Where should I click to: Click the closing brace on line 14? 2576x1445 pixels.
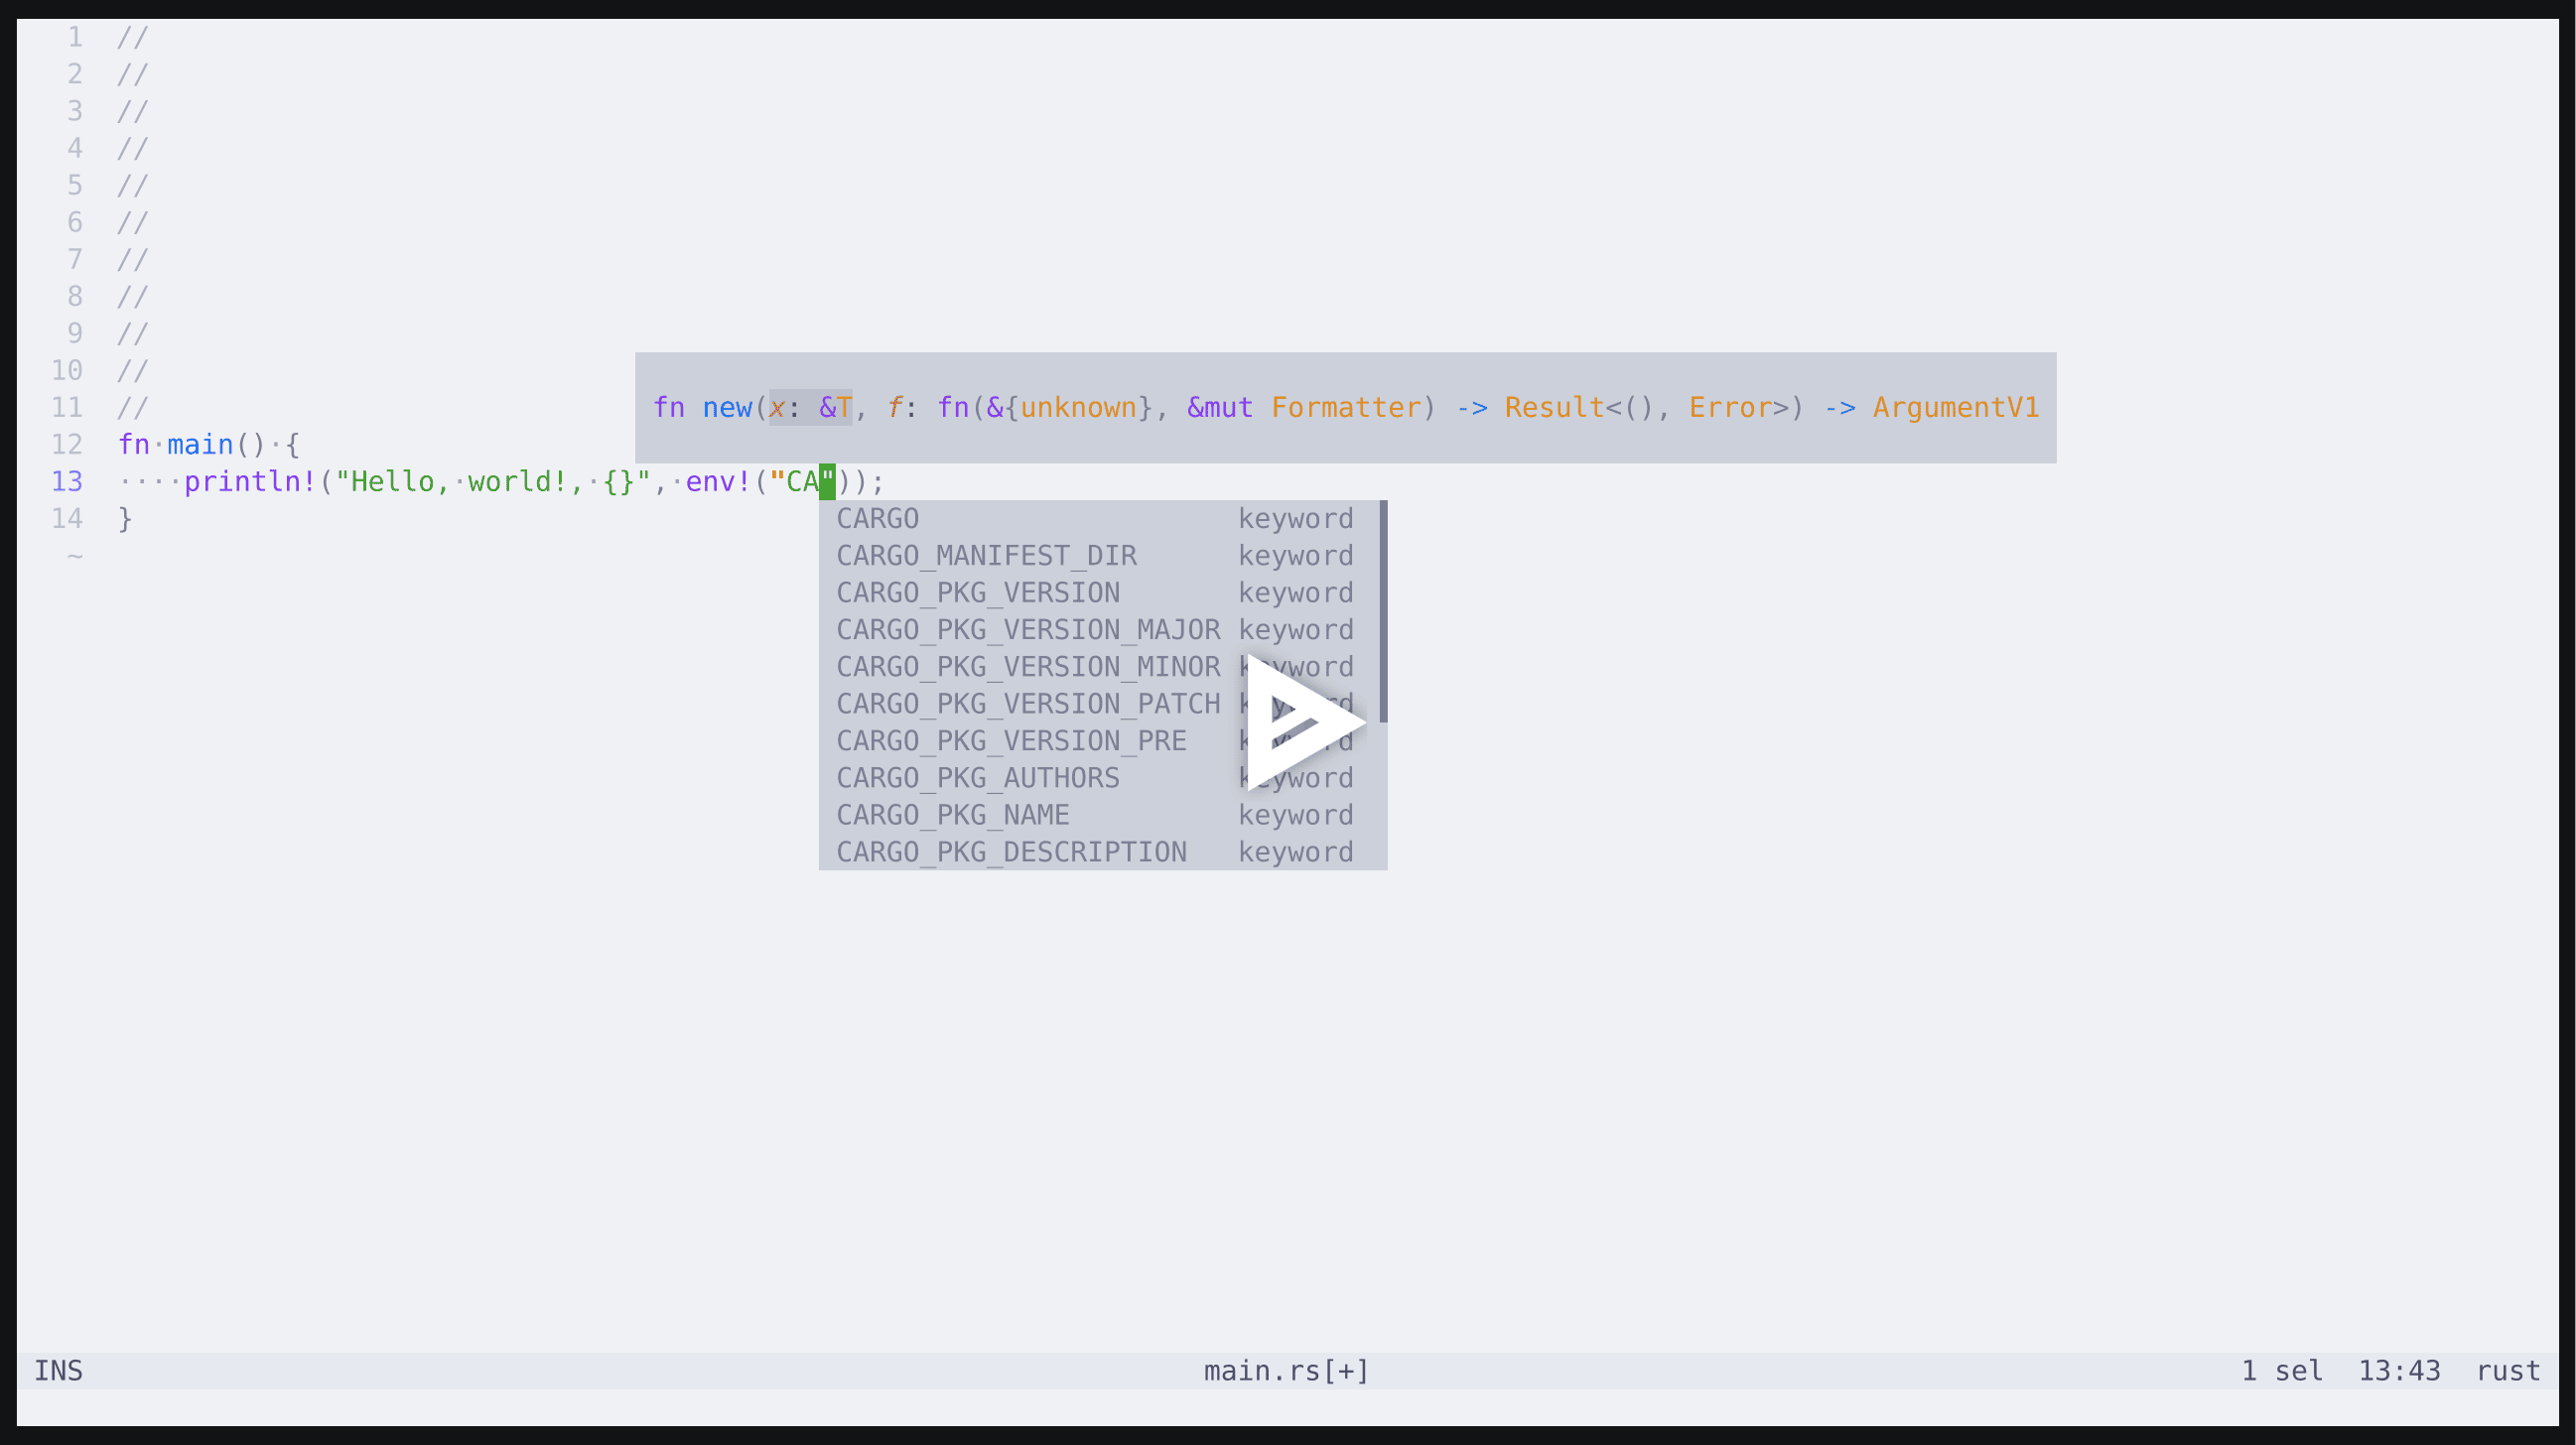point(125,519)
